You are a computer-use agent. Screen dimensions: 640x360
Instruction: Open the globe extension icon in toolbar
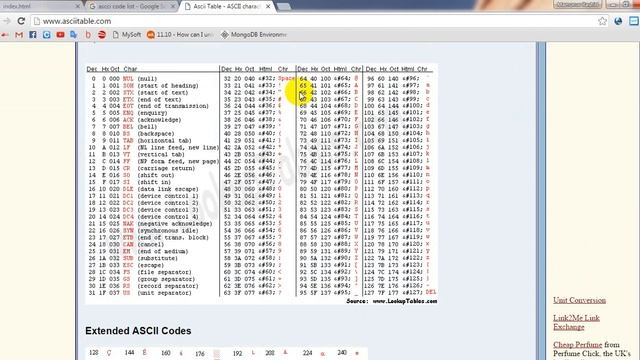coord(618,21)
